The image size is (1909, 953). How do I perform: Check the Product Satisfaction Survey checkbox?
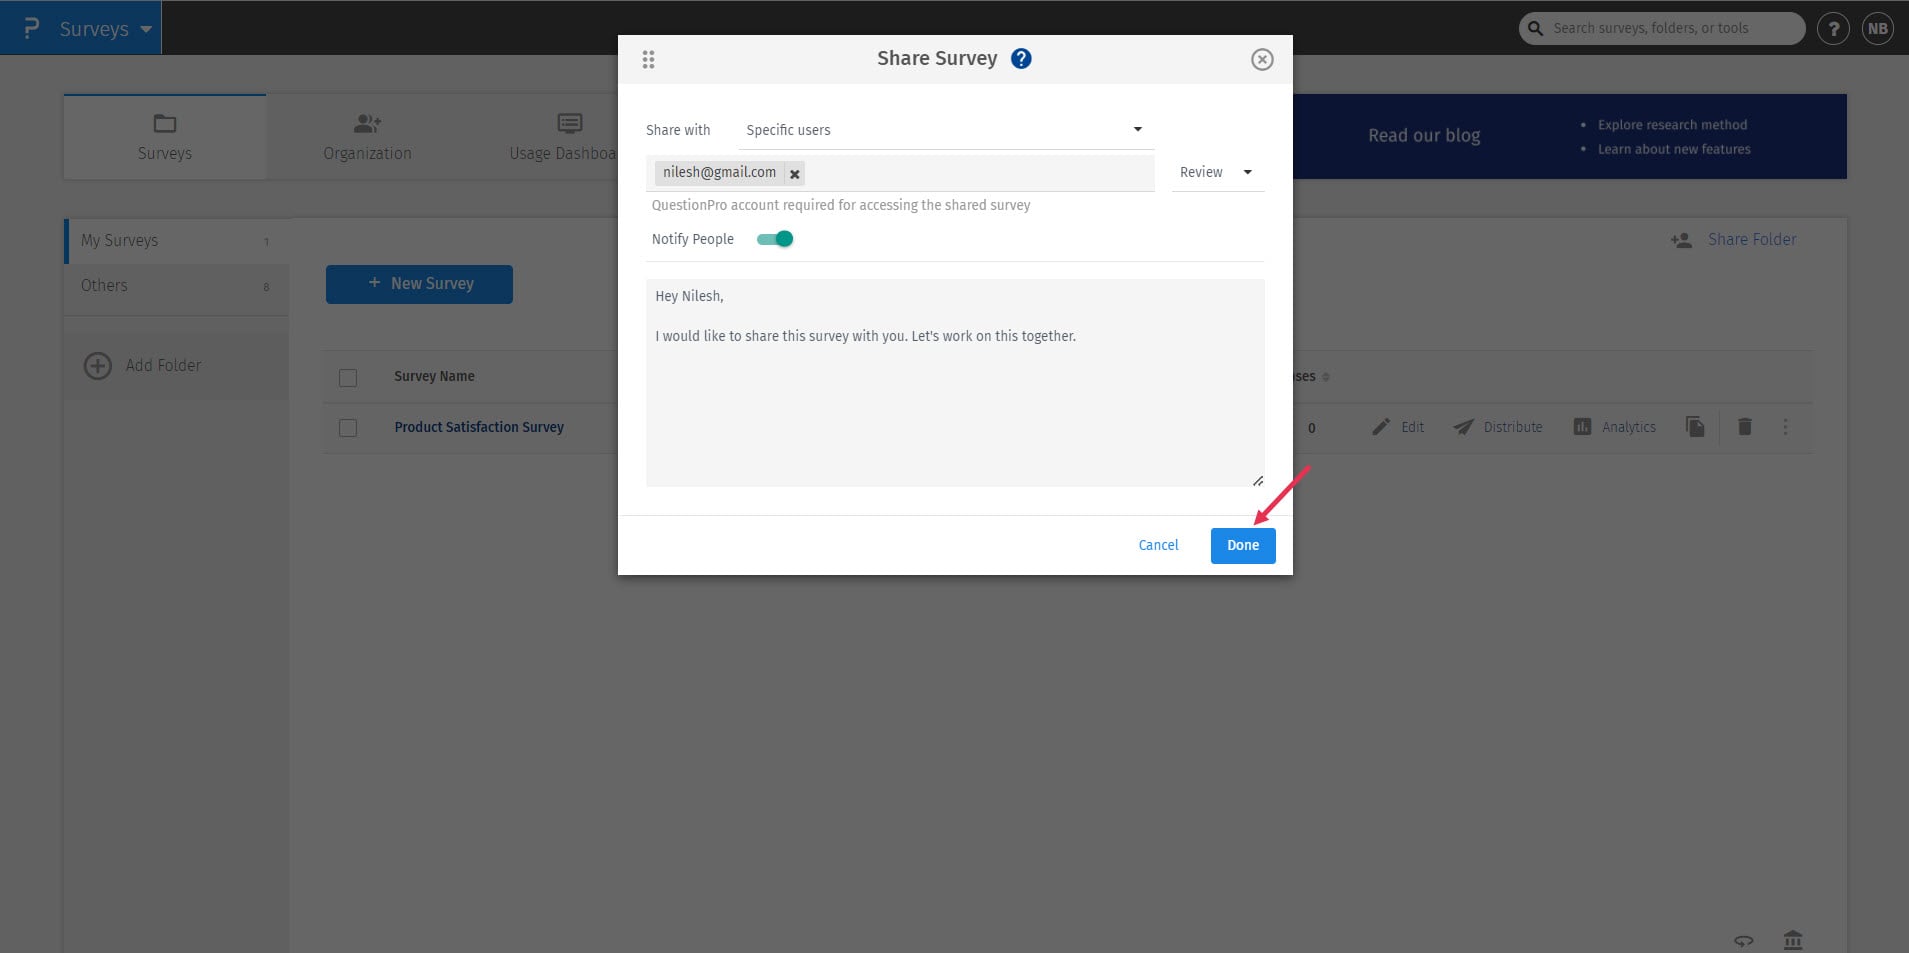(x=348, y=427)
